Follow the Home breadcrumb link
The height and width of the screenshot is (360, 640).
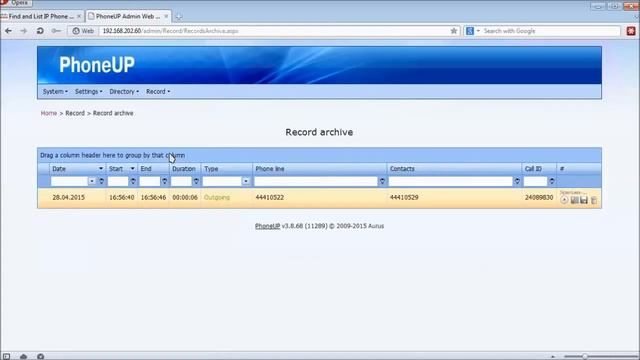click(x=49, y=113)
